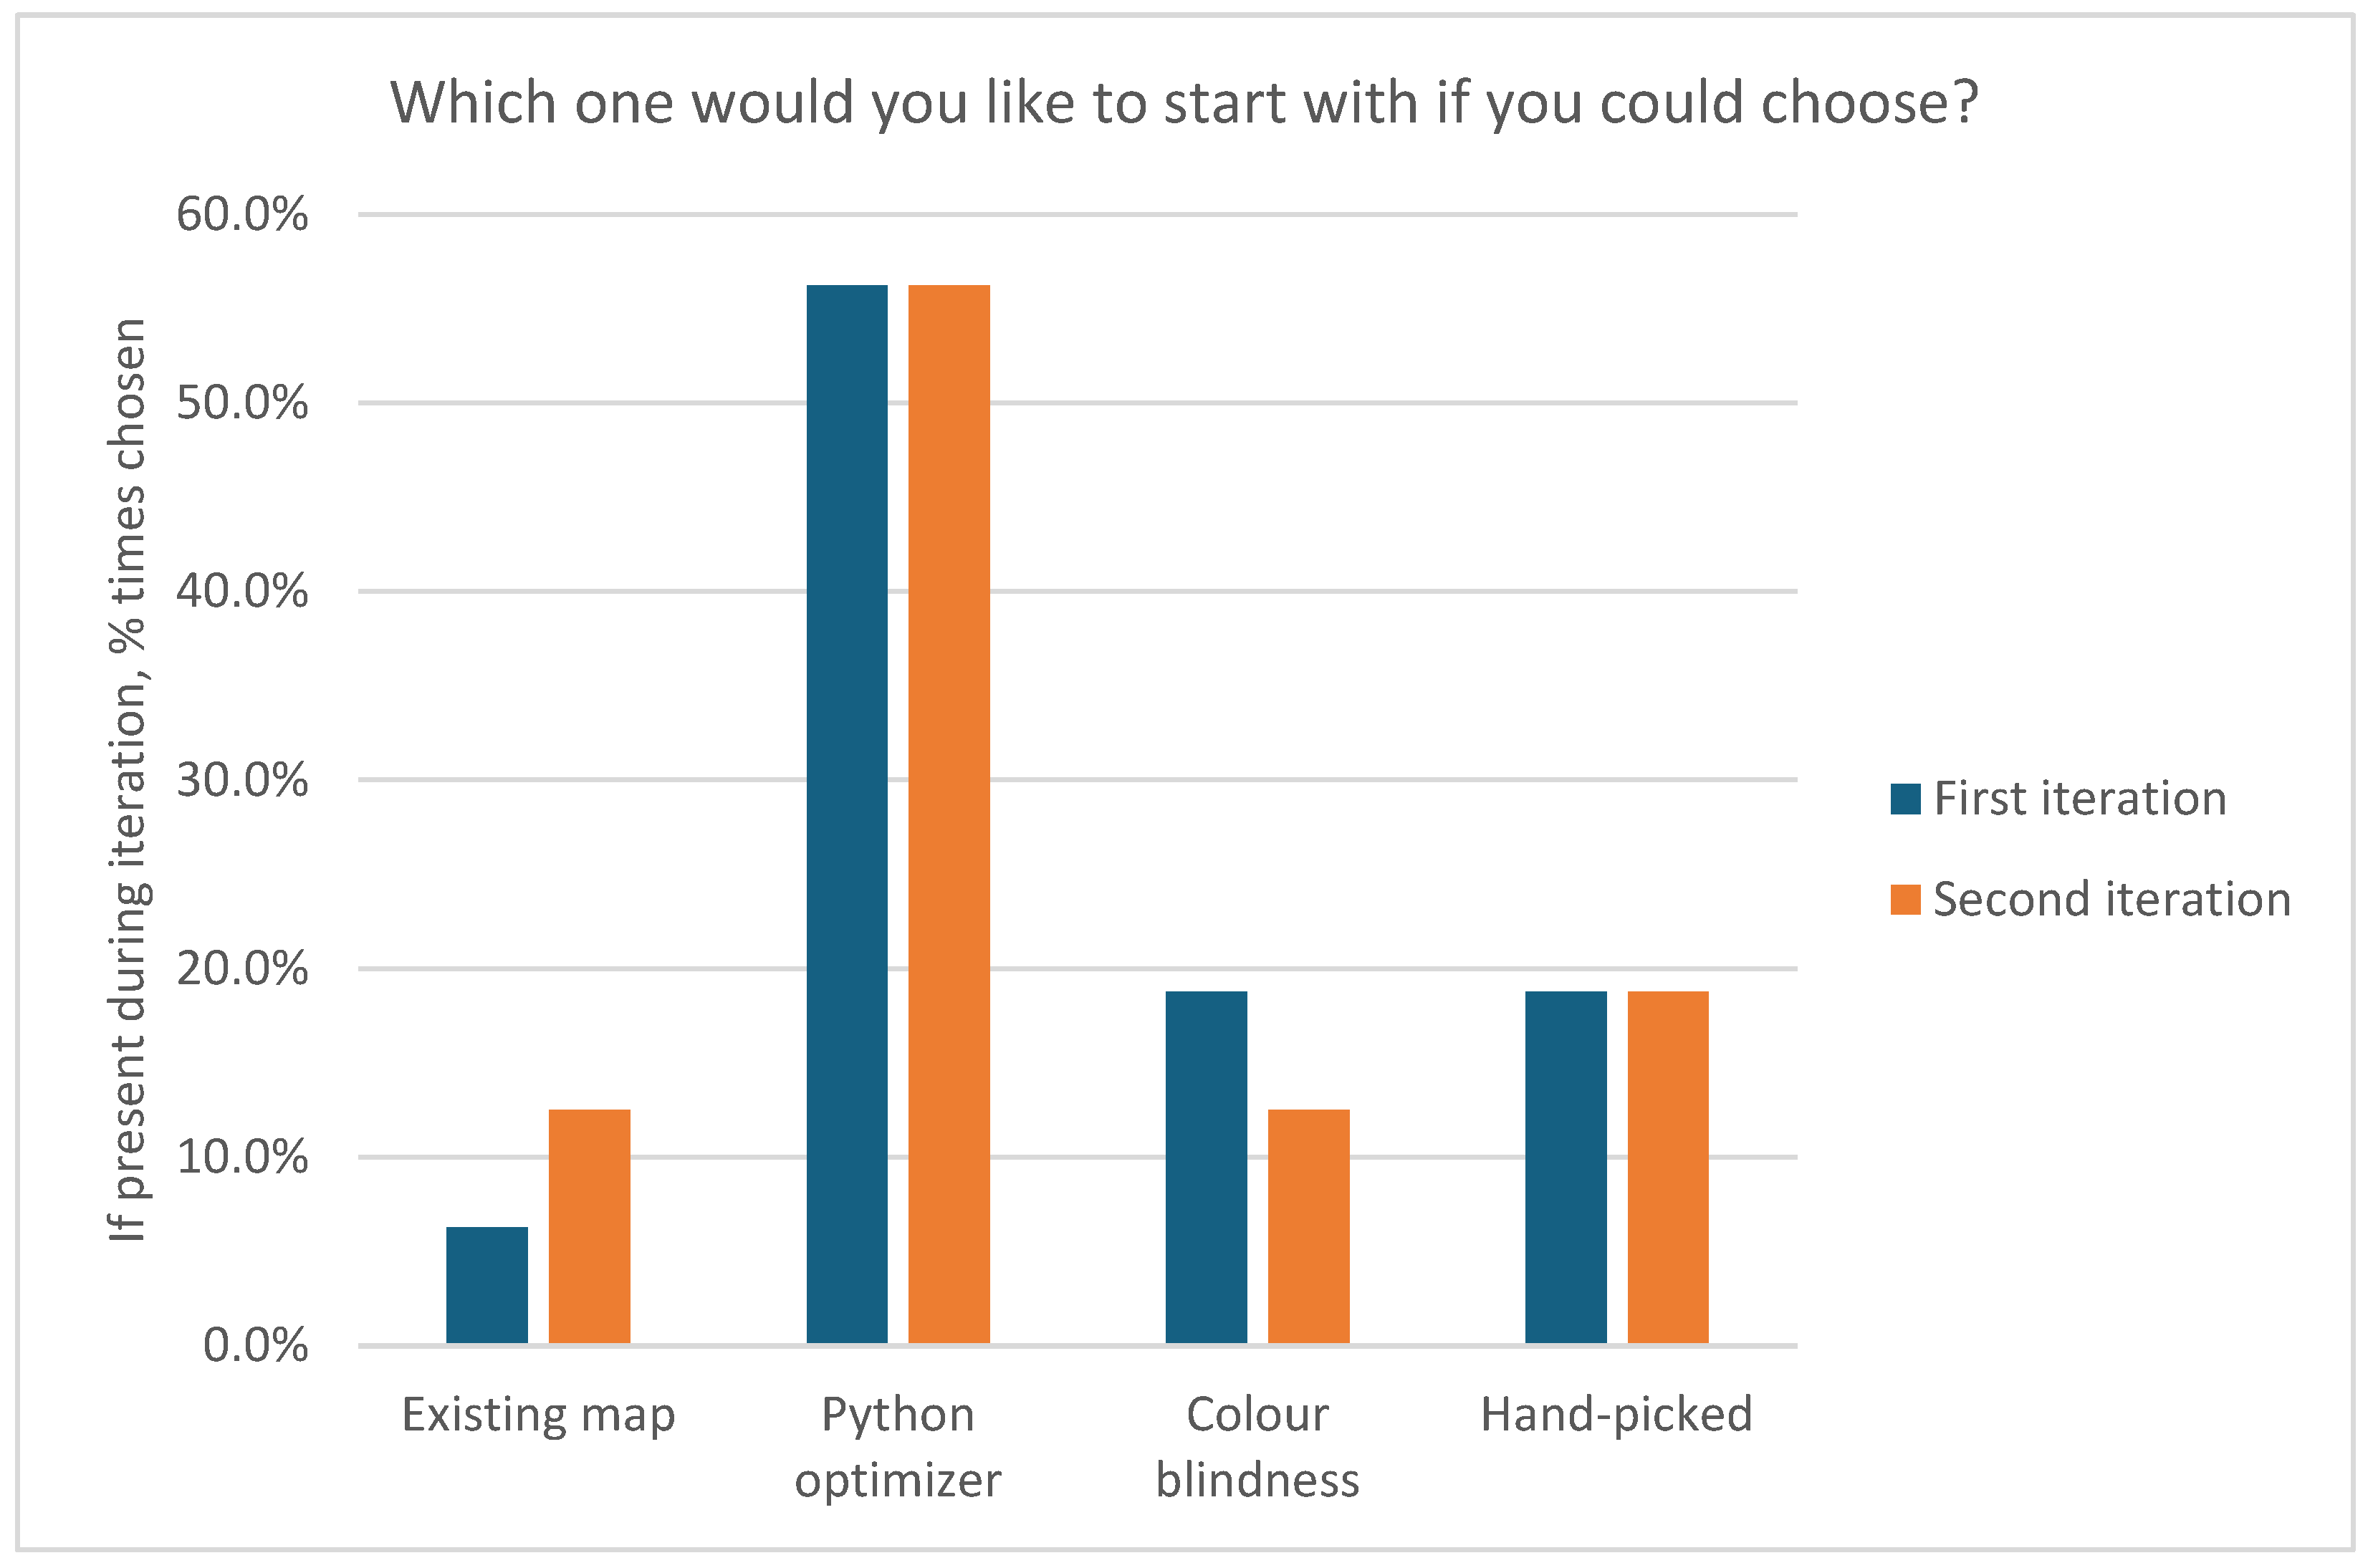
Task: Click the orange Existing map bar
Action: coord(589,1226)
